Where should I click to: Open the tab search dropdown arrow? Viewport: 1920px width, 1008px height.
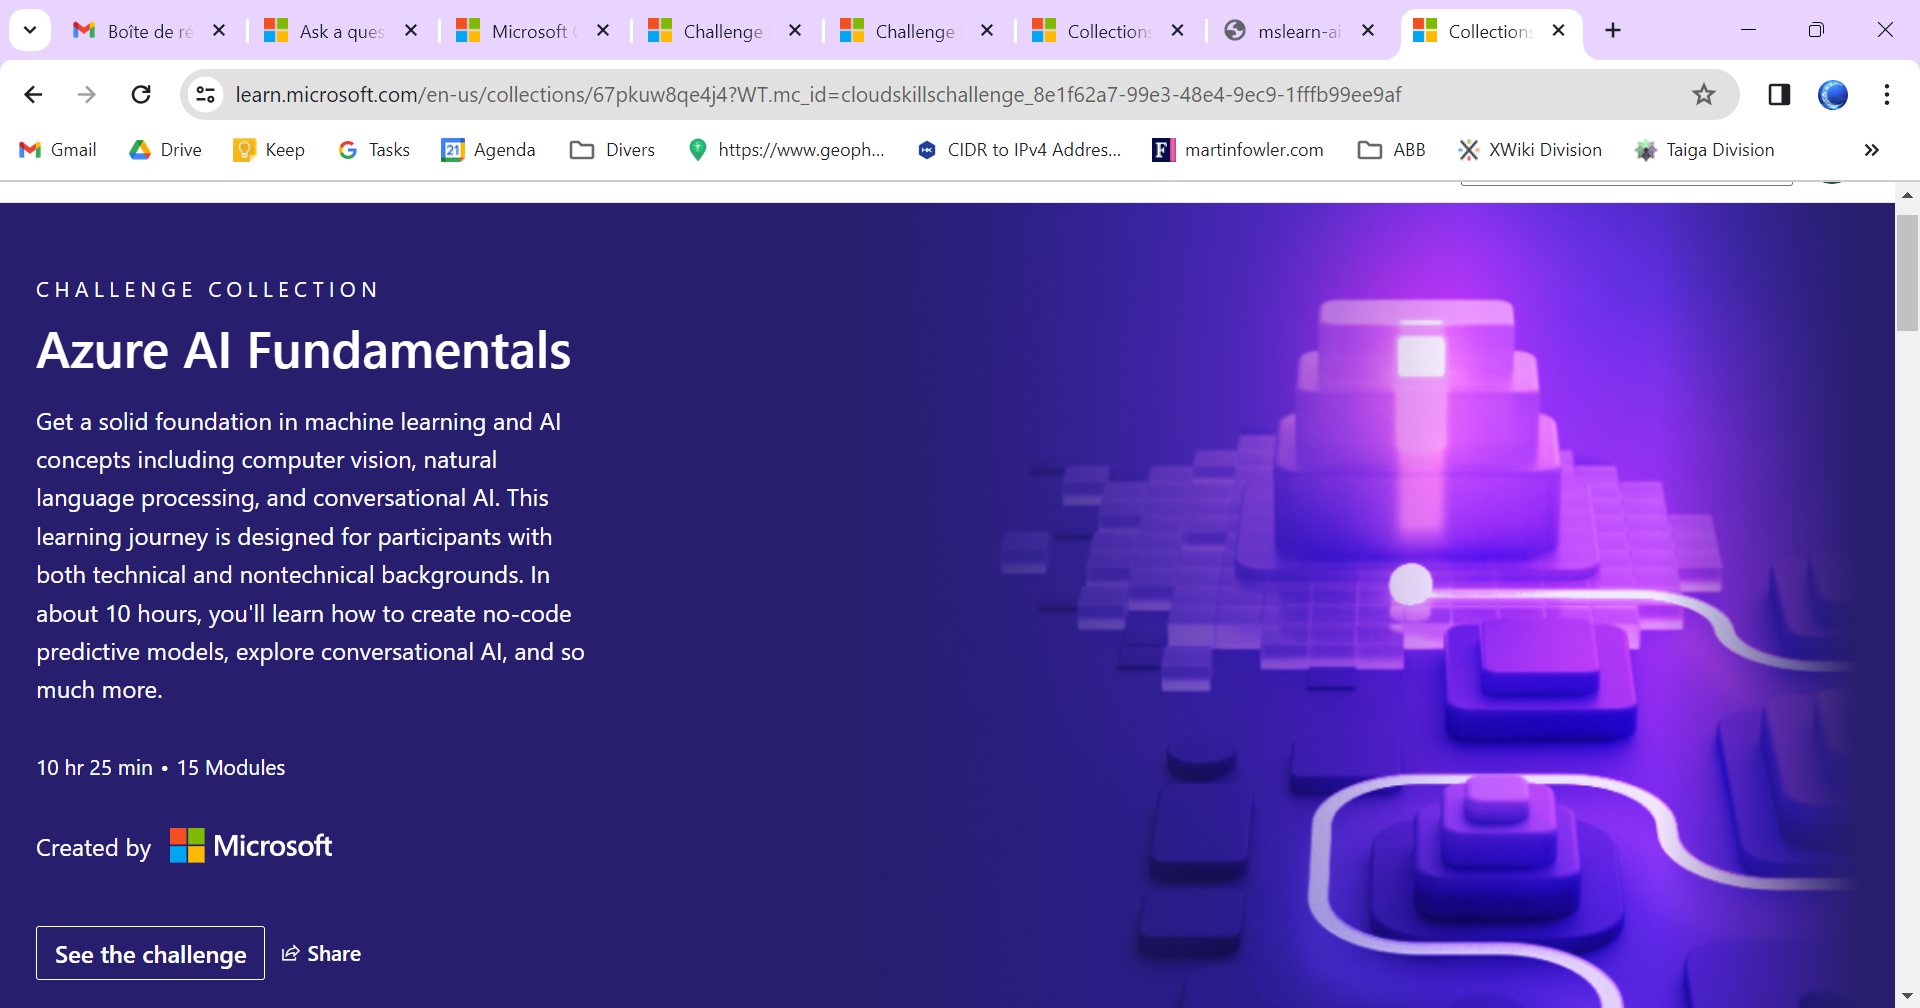coord(30,30)
